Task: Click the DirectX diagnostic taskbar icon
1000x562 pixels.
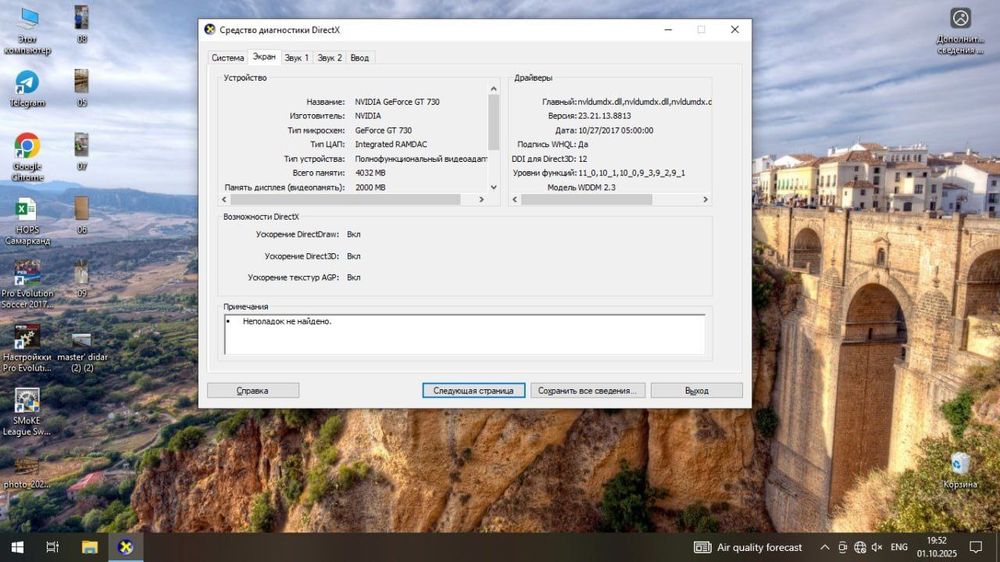Action: coord(126,547)
